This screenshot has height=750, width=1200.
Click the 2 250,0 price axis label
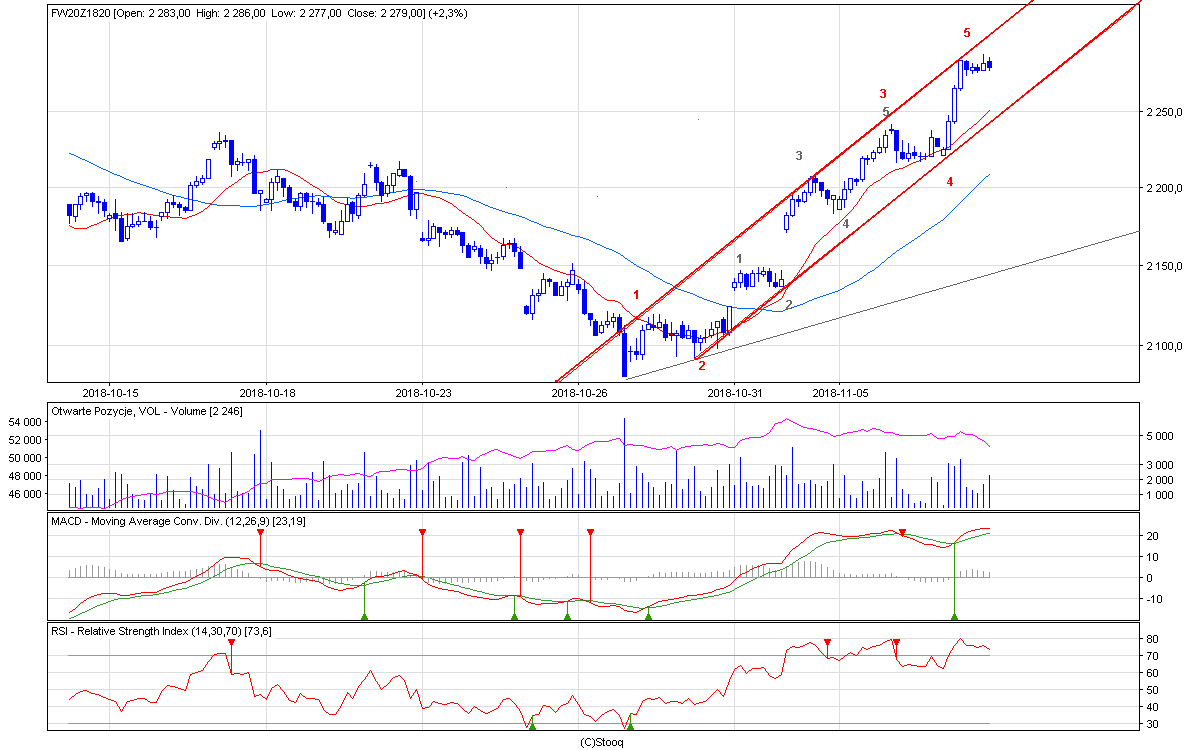(x=1164, y=112)
